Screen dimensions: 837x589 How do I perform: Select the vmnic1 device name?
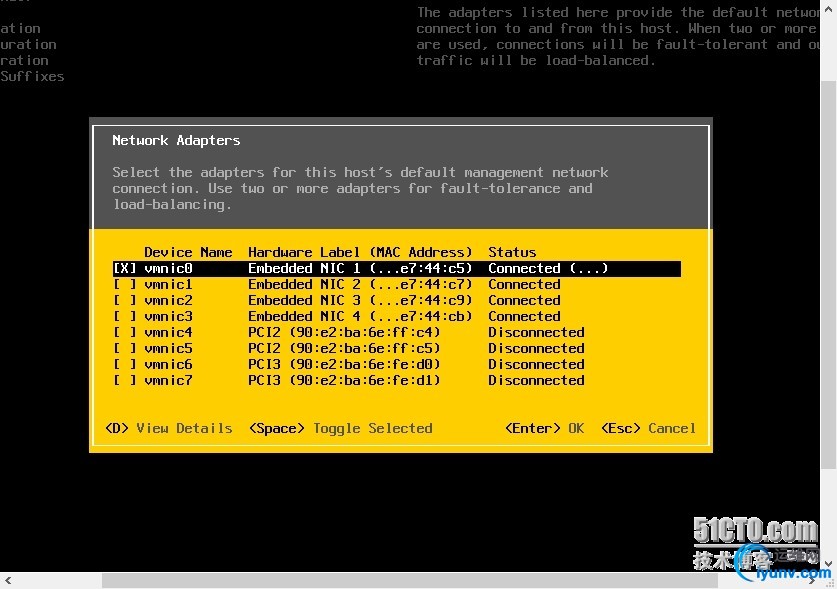[168, 285]
